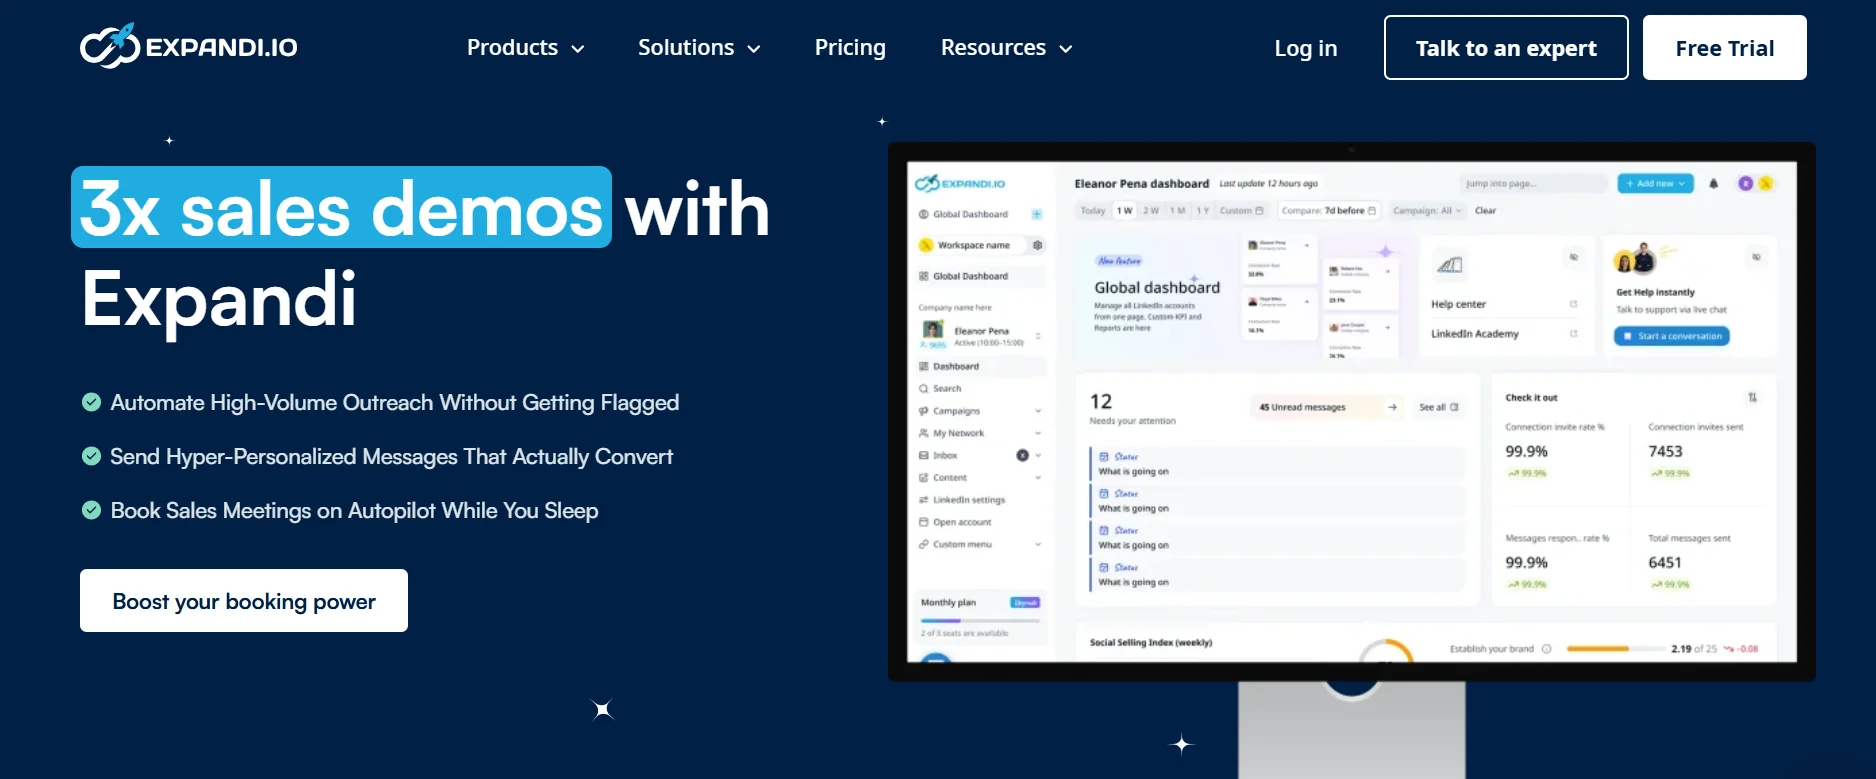Click arrow next to 45 Unread messages
Screen dimensions: 1876x779
[1392, 407]
